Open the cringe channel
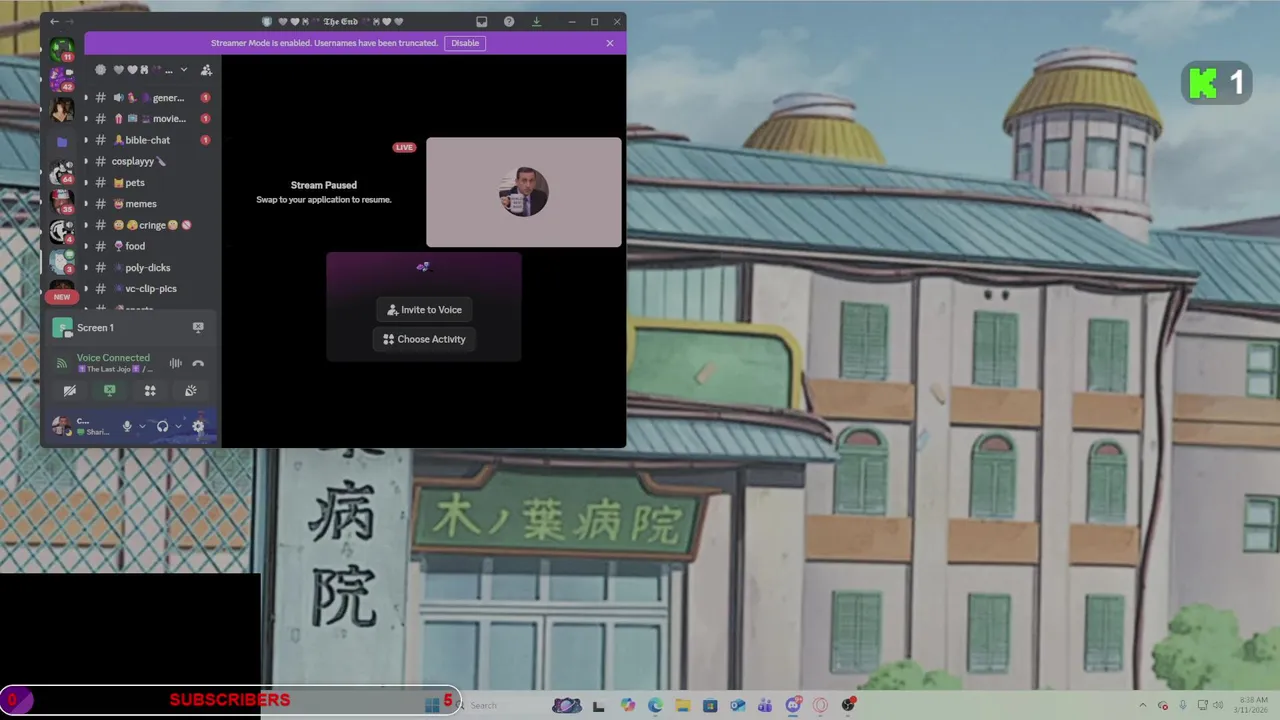Image resolution: width=1280 pixels, height=720 pixels. pos(150,225)
